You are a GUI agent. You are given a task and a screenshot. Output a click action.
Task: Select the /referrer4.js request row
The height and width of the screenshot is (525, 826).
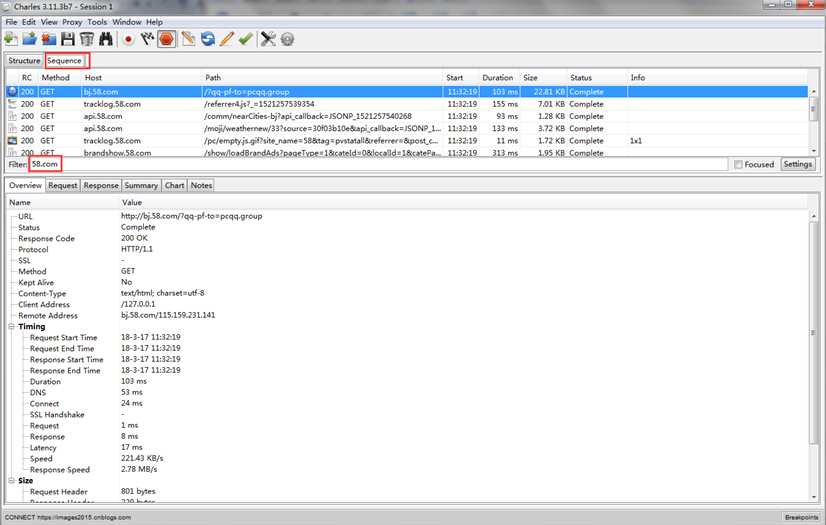[x=407, y=104]
